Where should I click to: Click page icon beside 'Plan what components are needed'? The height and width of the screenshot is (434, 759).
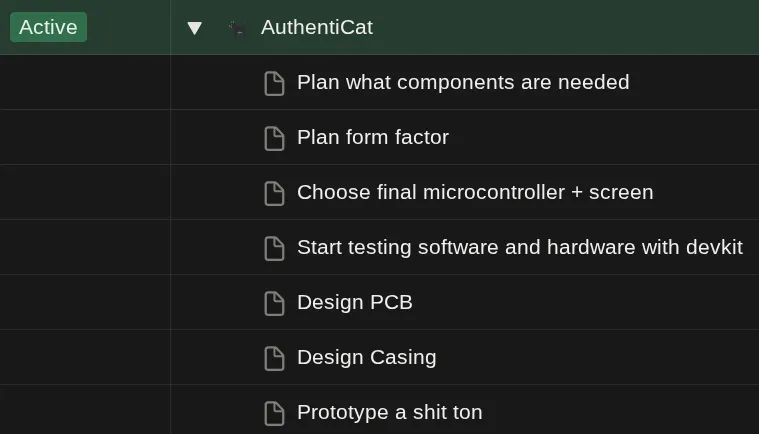pos(274,83)
